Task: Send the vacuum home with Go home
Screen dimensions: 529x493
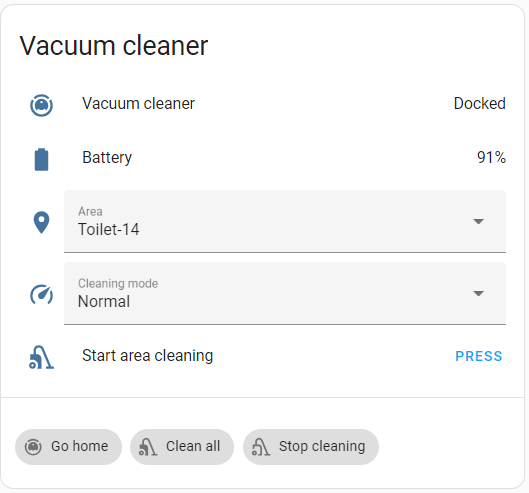Action: click(68, 447)
